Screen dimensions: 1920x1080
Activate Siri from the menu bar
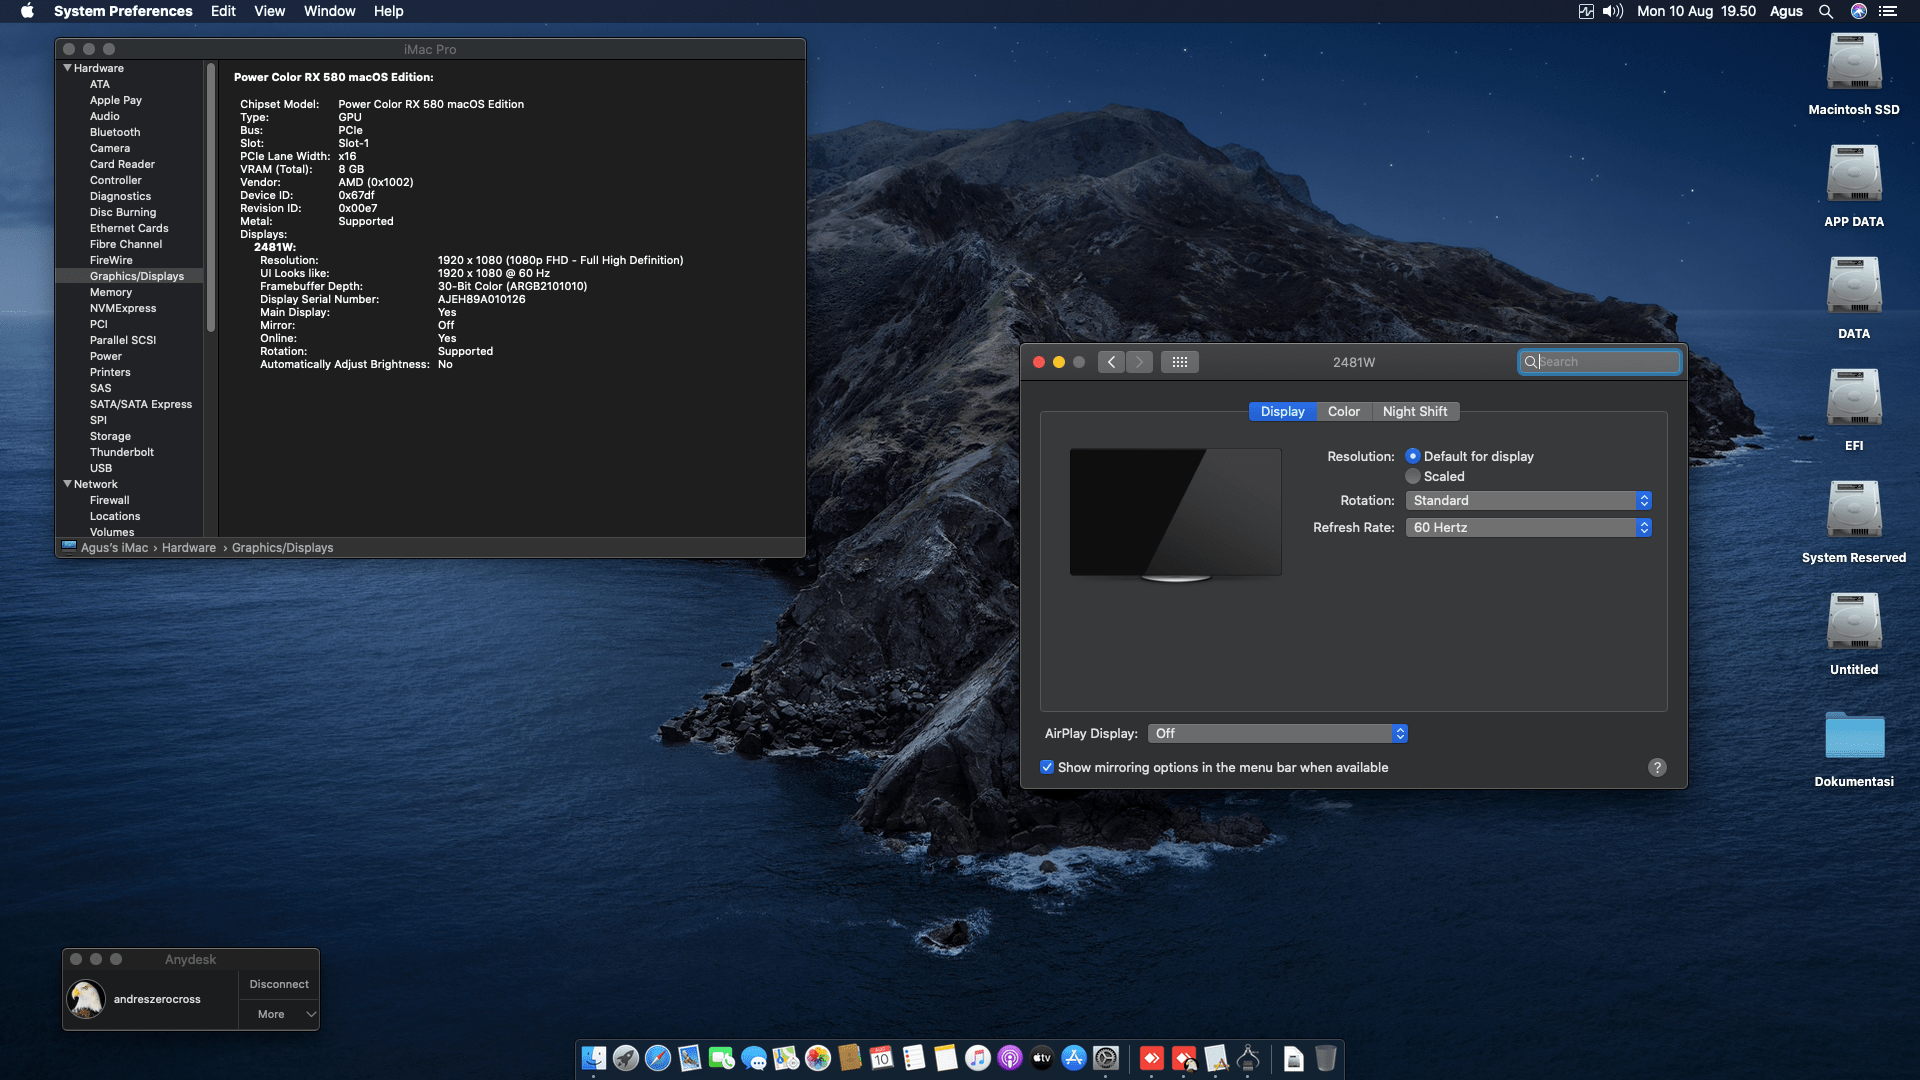[1859, 11]
